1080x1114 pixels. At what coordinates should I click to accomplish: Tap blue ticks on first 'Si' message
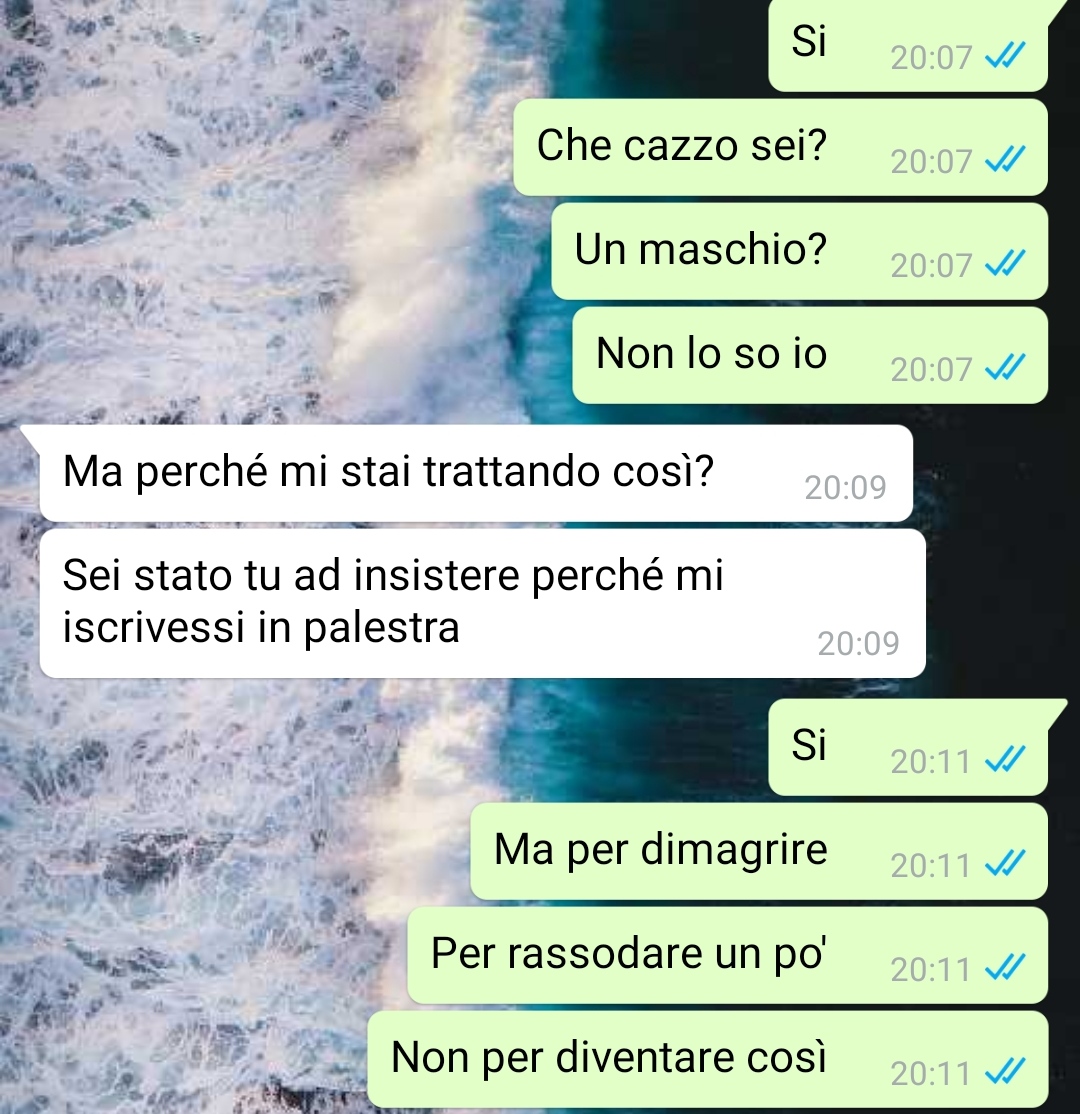pyautogui.click(x=1005, y=55)
